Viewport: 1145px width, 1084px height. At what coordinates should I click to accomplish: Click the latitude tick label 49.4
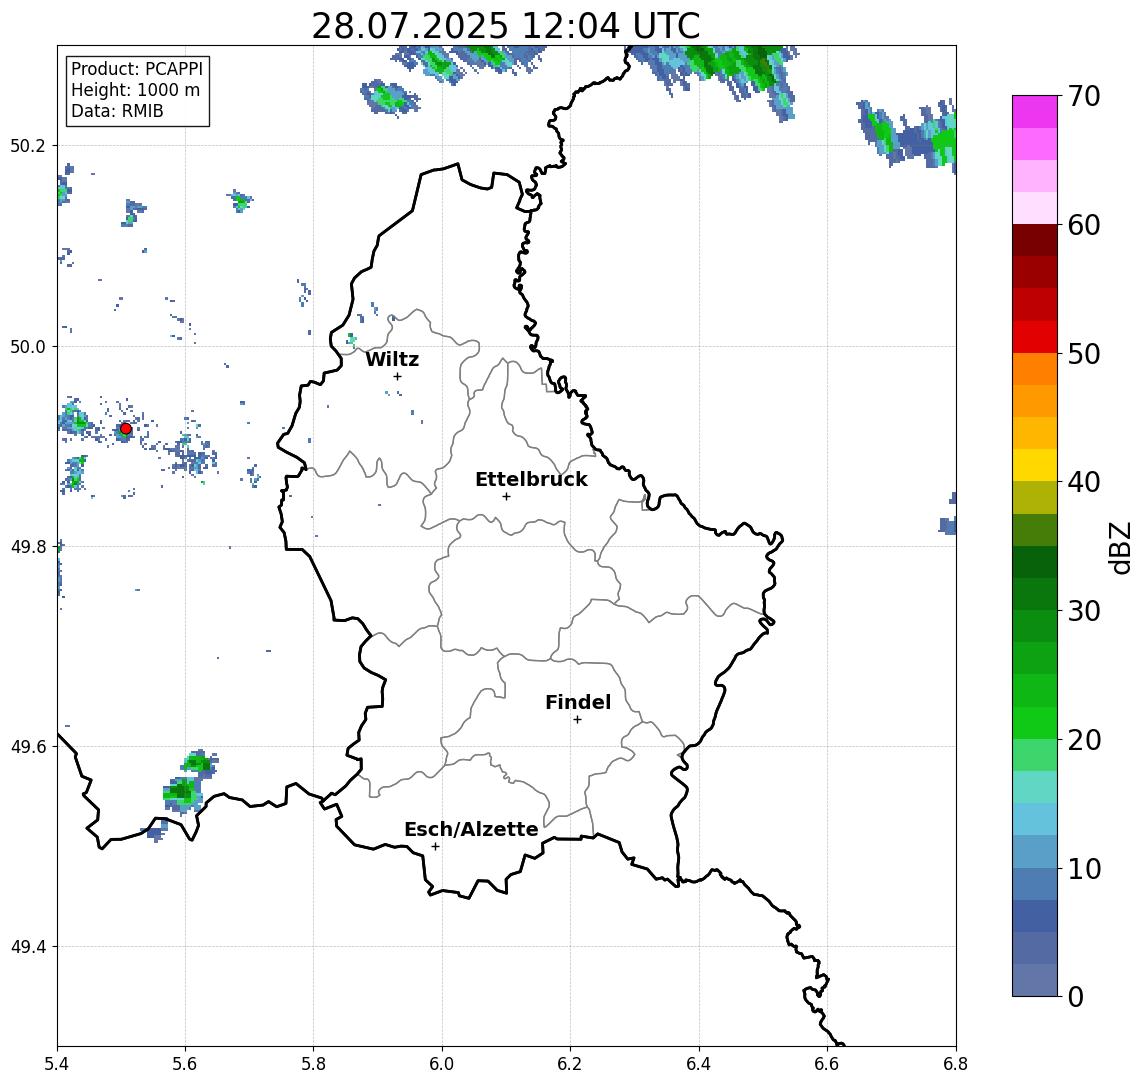pos(28,947)
